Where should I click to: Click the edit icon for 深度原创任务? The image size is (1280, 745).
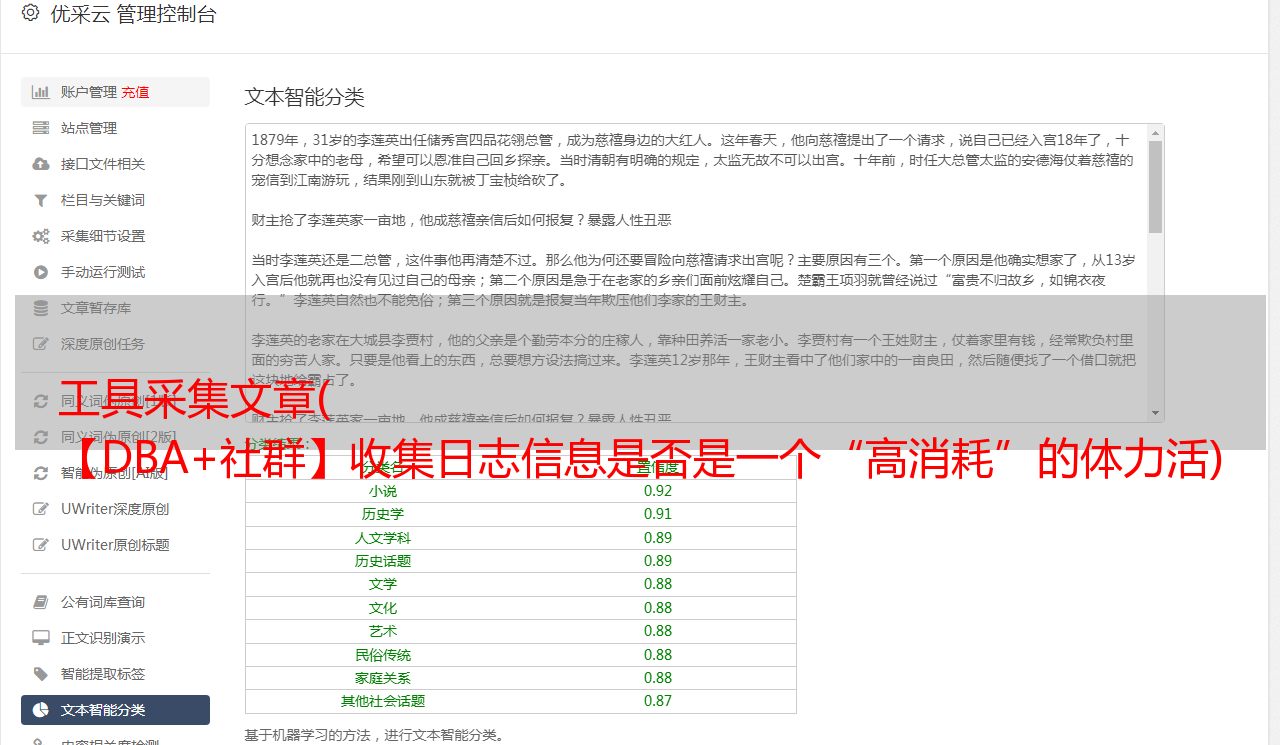41,344
